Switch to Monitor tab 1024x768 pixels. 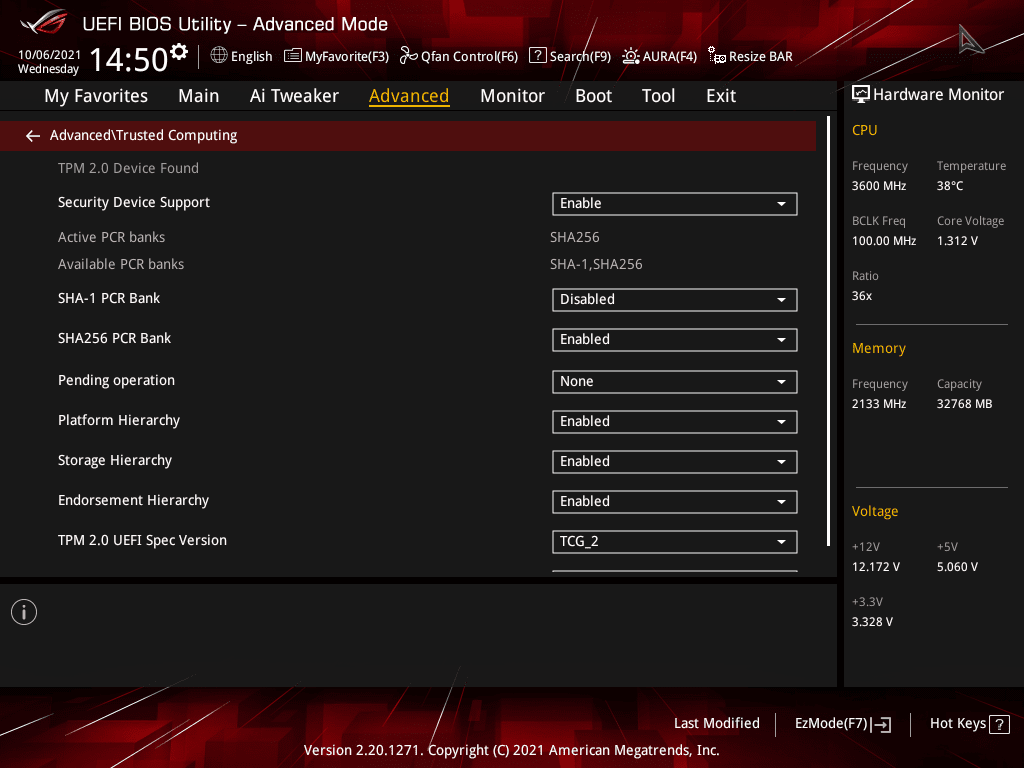[512, 96]
